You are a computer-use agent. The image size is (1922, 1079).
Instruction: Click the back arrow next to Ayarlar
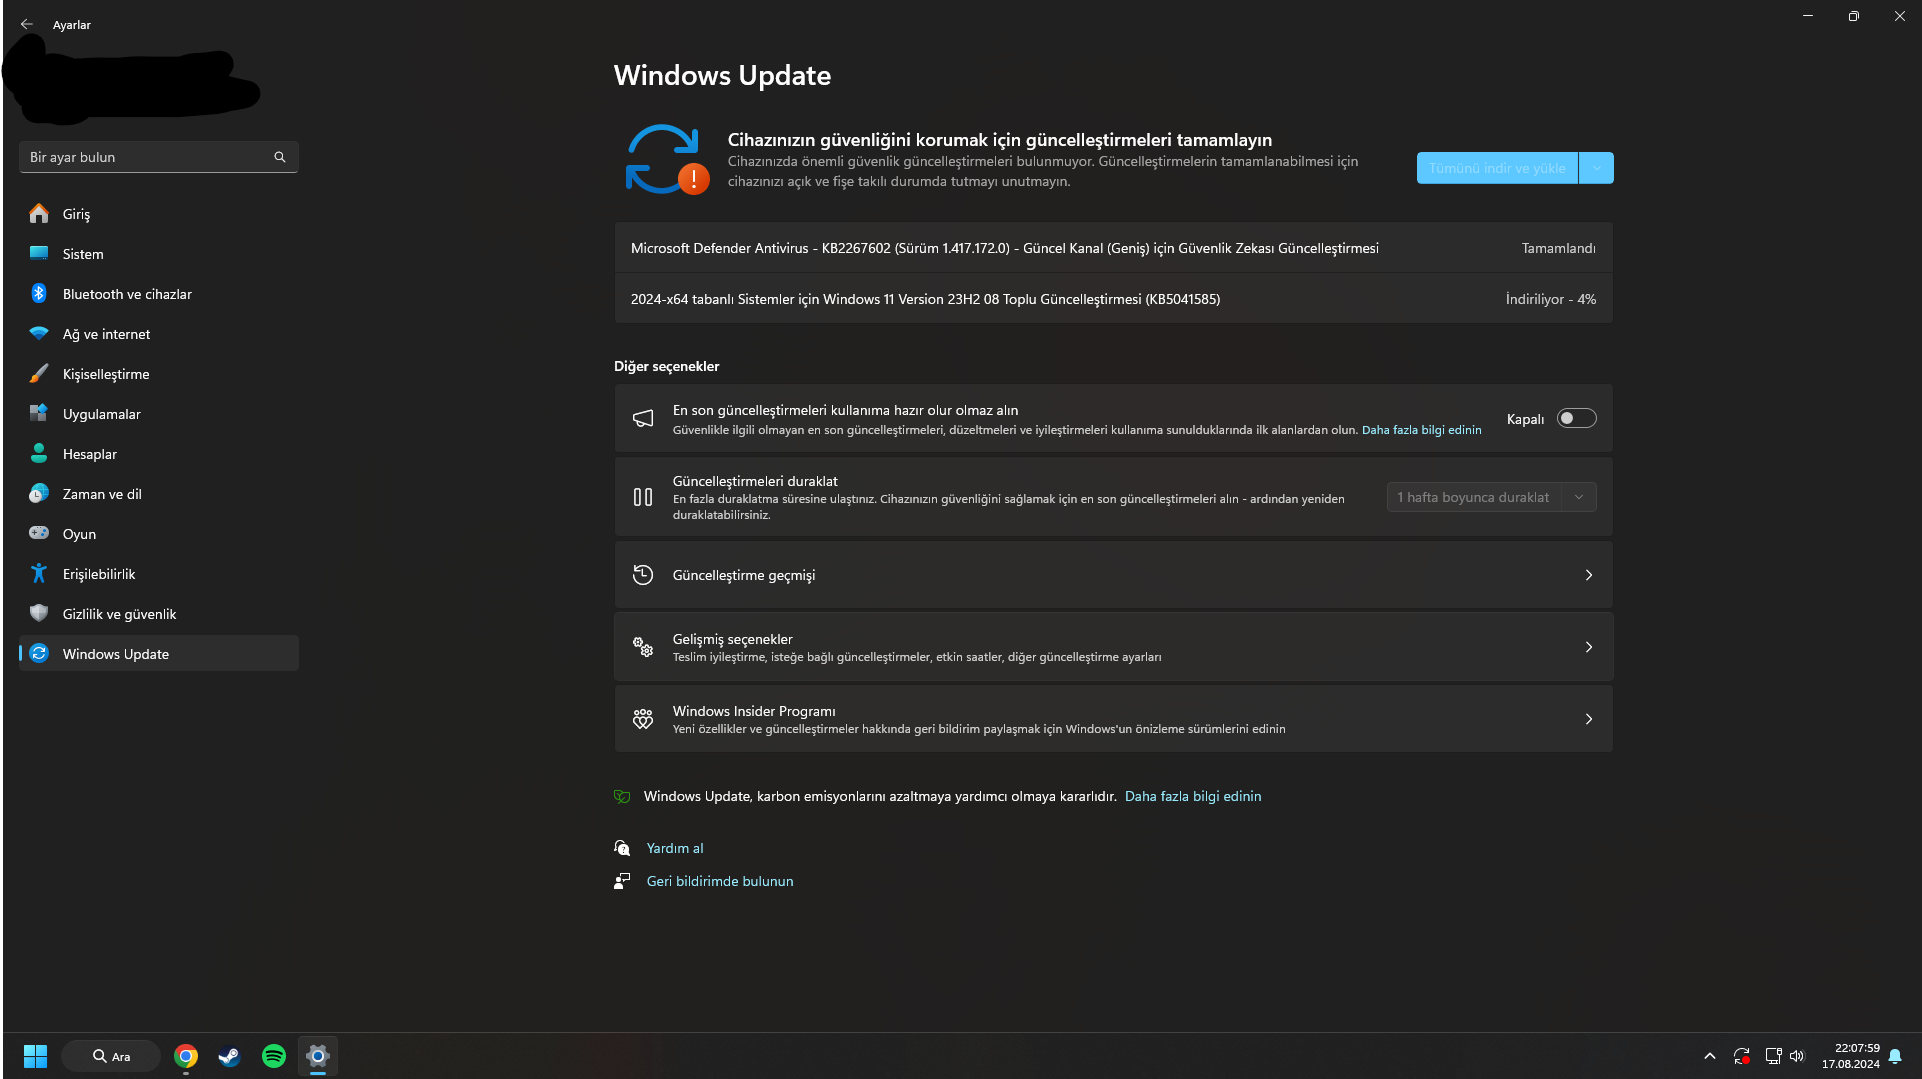pos(27,24)
